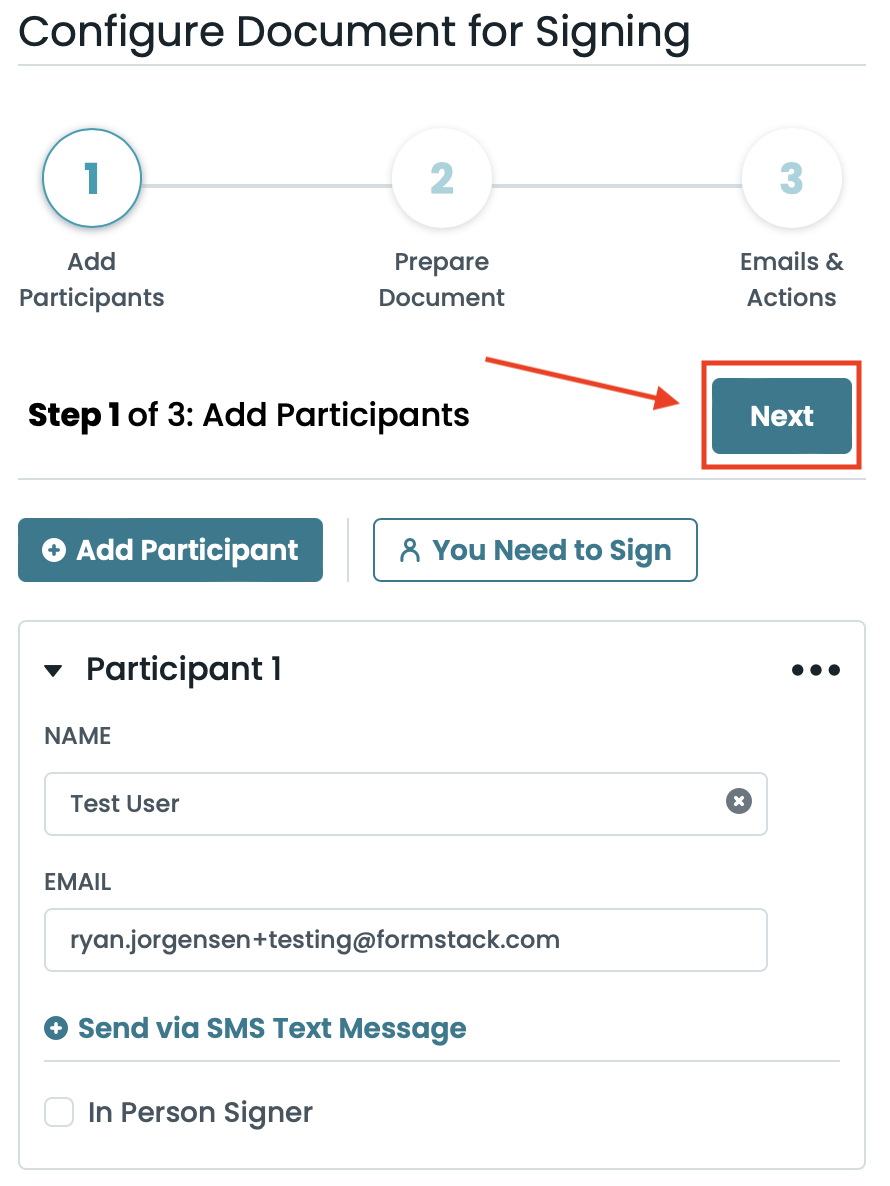Screen dimensions: 890x1186
Task: Go to the Emails & Actions step label
Action: [x=791, y=280]
